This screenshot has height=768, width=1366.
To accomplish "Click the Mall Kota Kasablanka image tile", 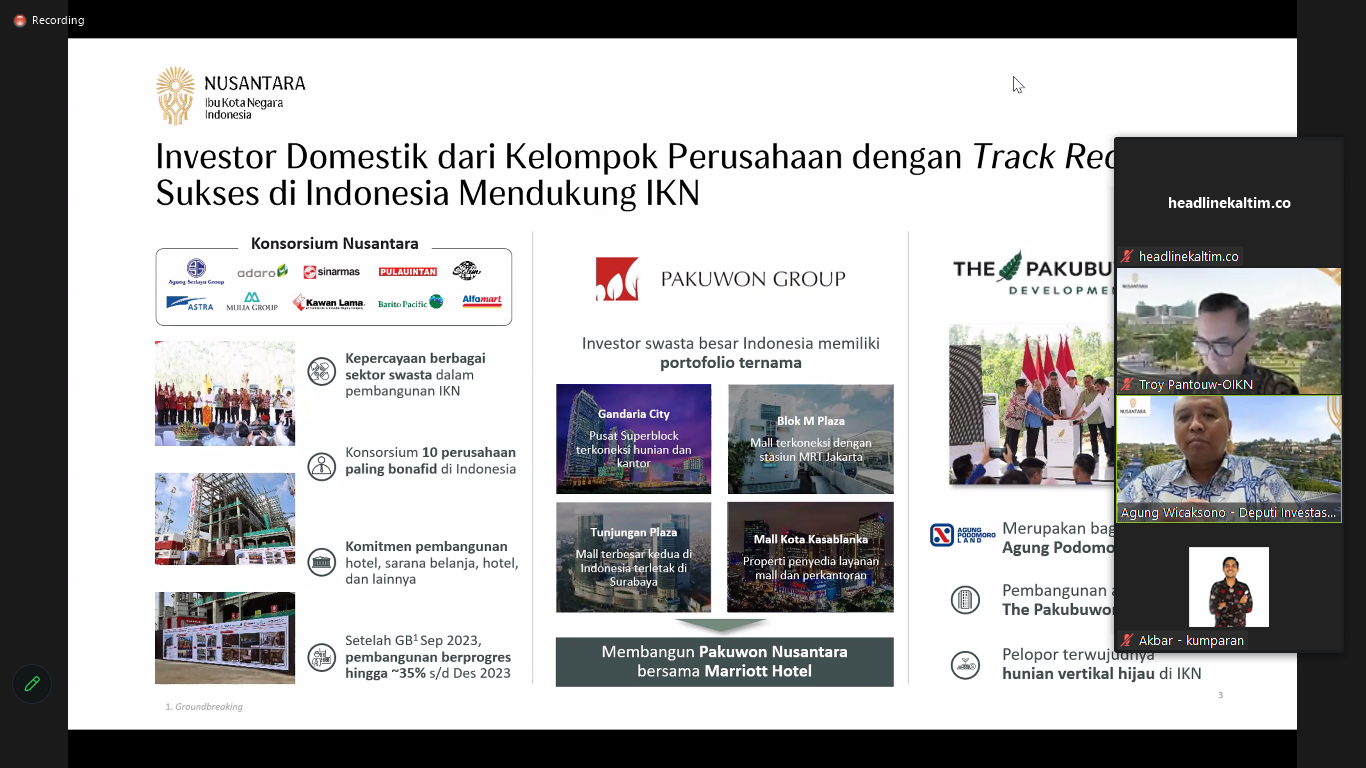I will (x=810, y=557).
